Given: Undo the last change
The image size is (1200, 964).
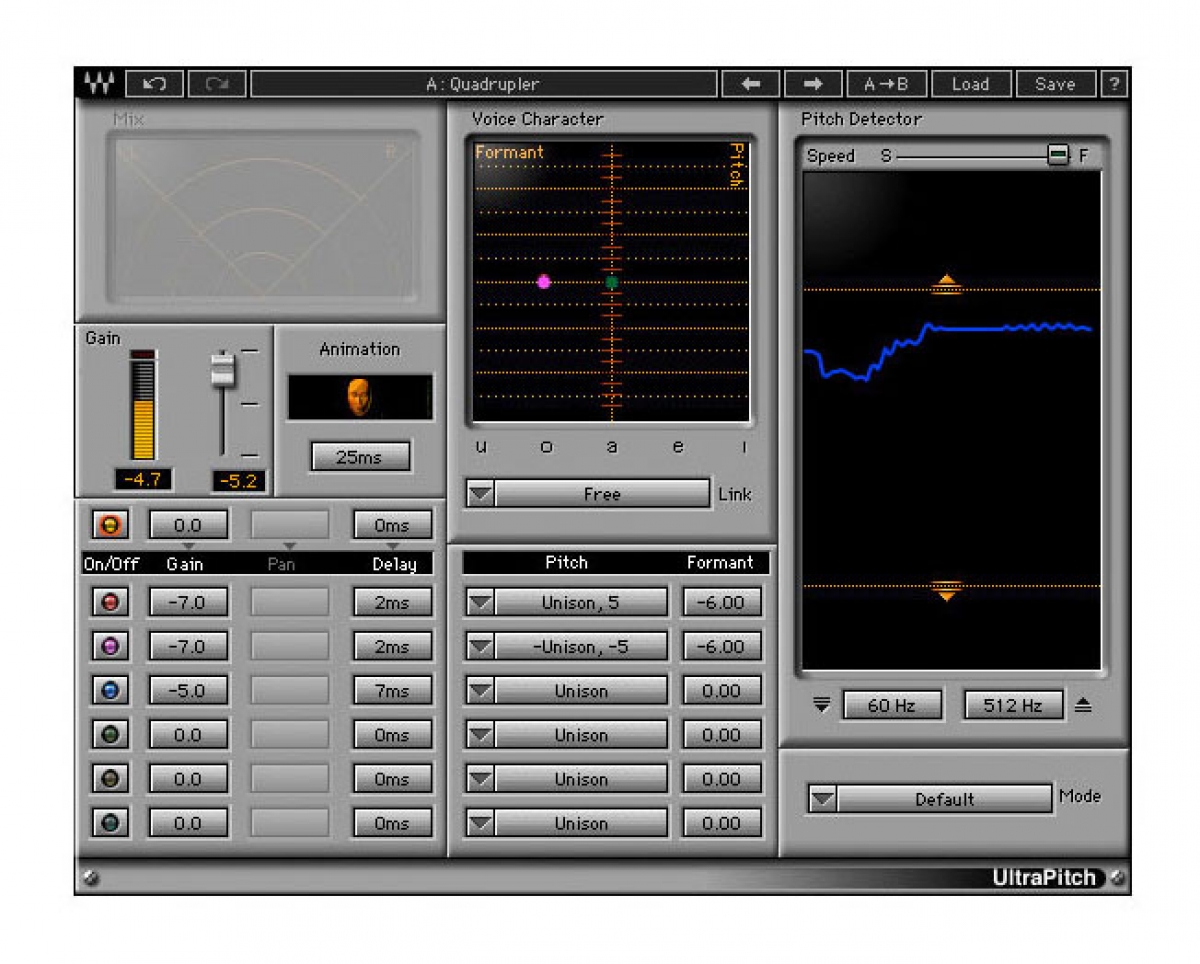Looking at the screenshot, I should (154, 84).
